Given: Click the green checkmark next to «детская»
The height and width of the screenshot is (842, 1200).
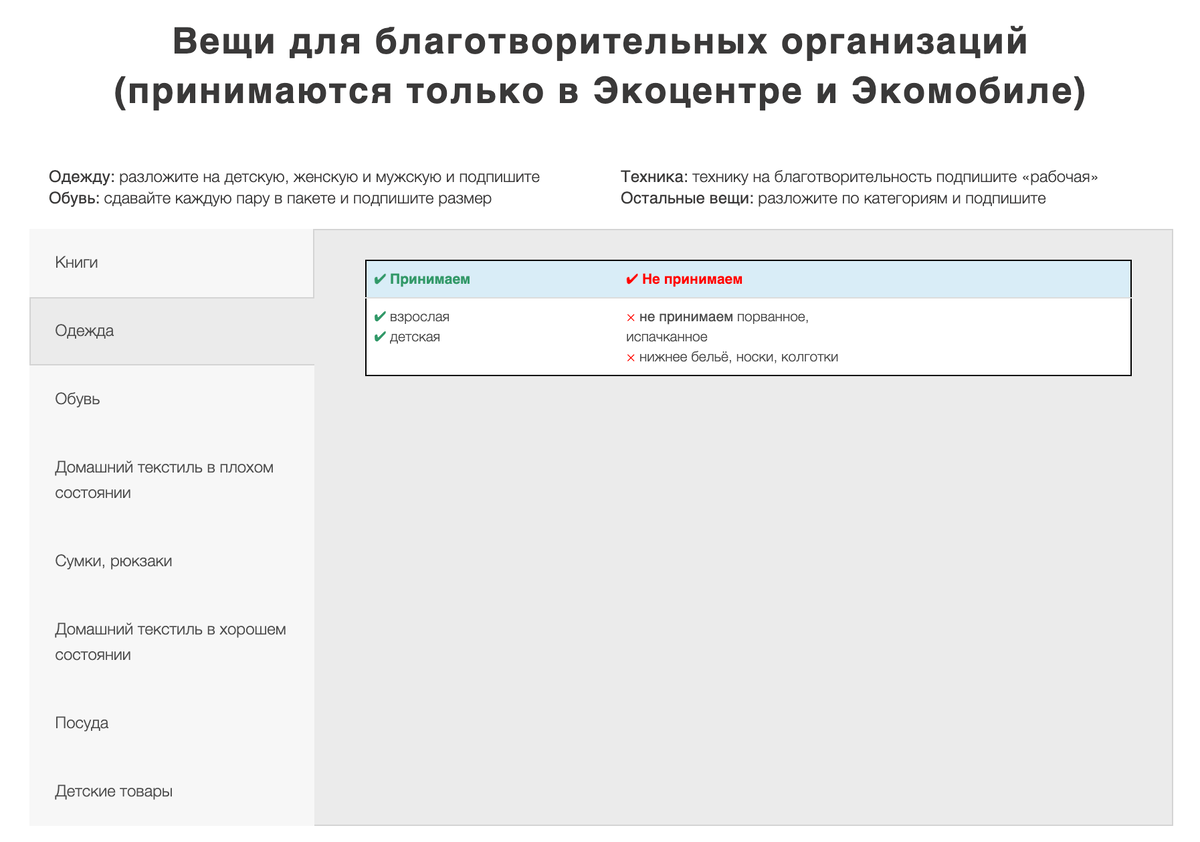Looking at the screenshot, I should 379,337.
